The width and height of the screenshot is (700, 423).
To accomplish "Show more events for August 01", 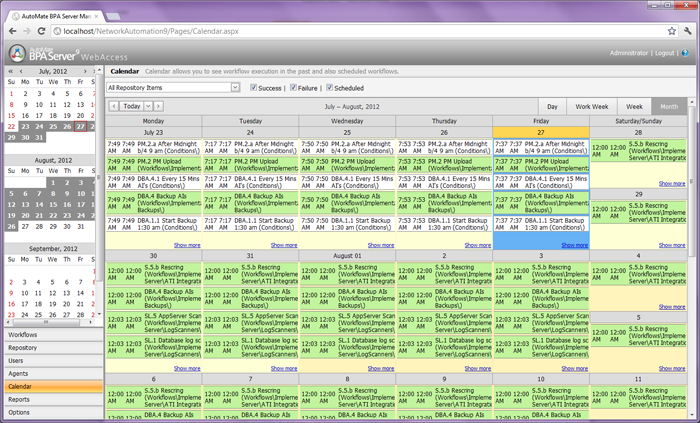I will tap(381, 369).
